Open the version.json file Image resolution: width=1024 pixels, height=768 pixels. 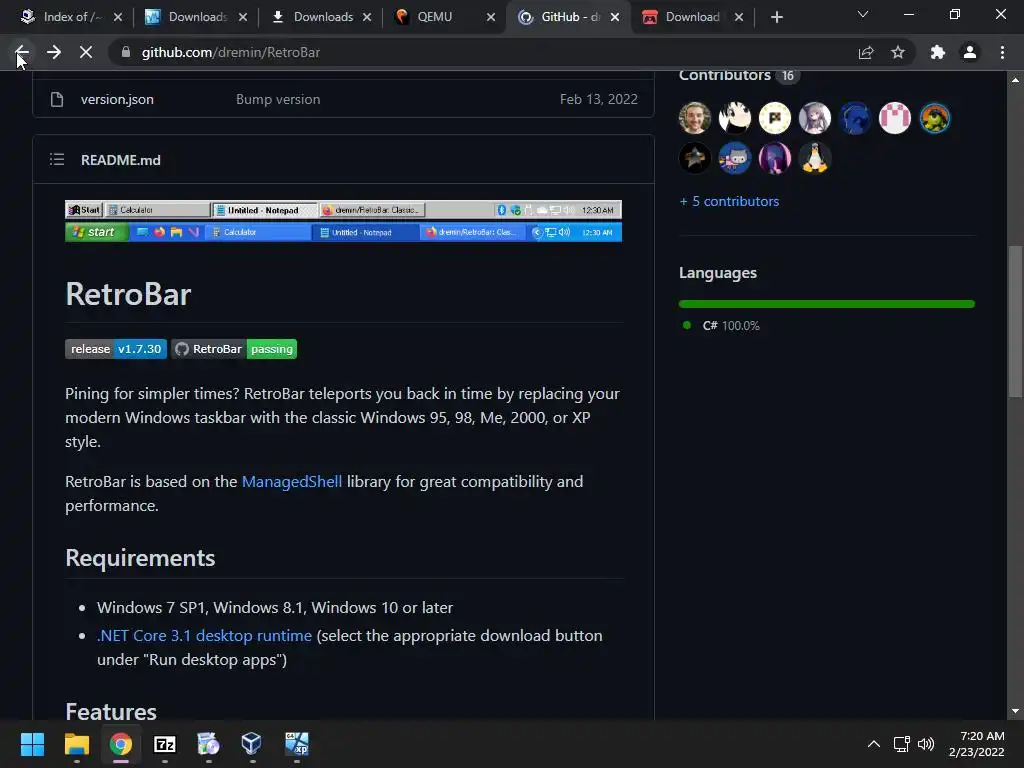[x=117, y=99]
